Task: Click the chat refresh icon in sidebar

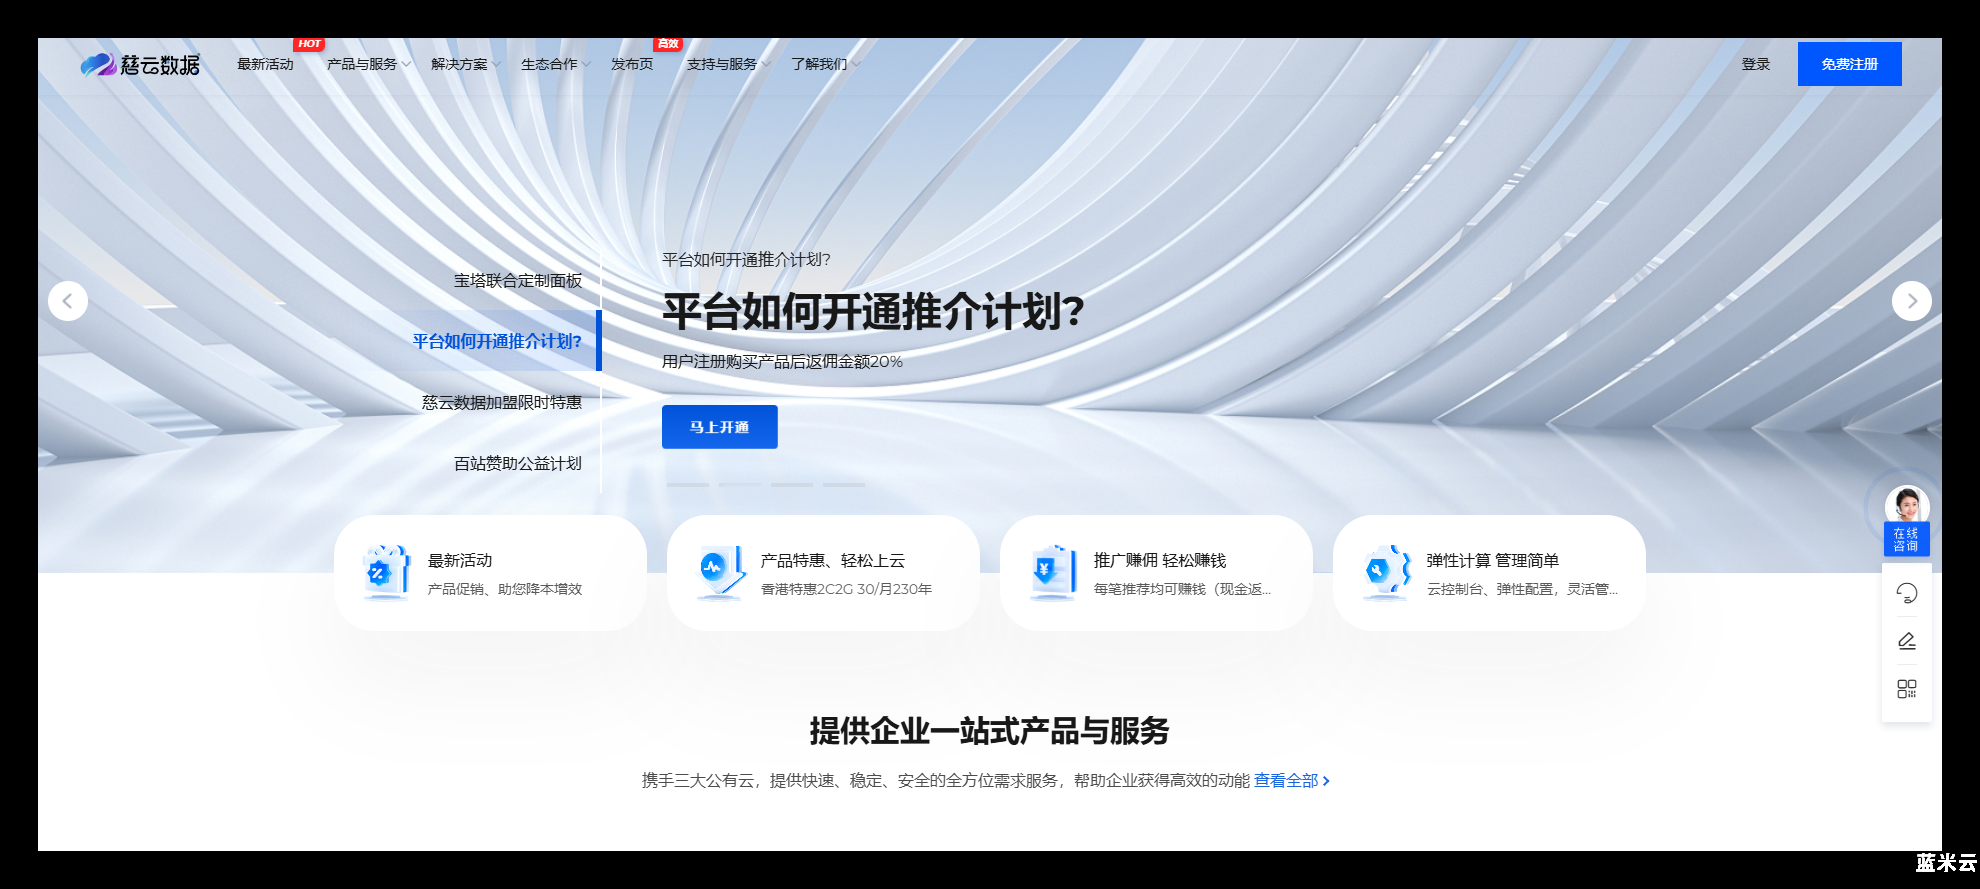Action: click(x=1906, y=593)
